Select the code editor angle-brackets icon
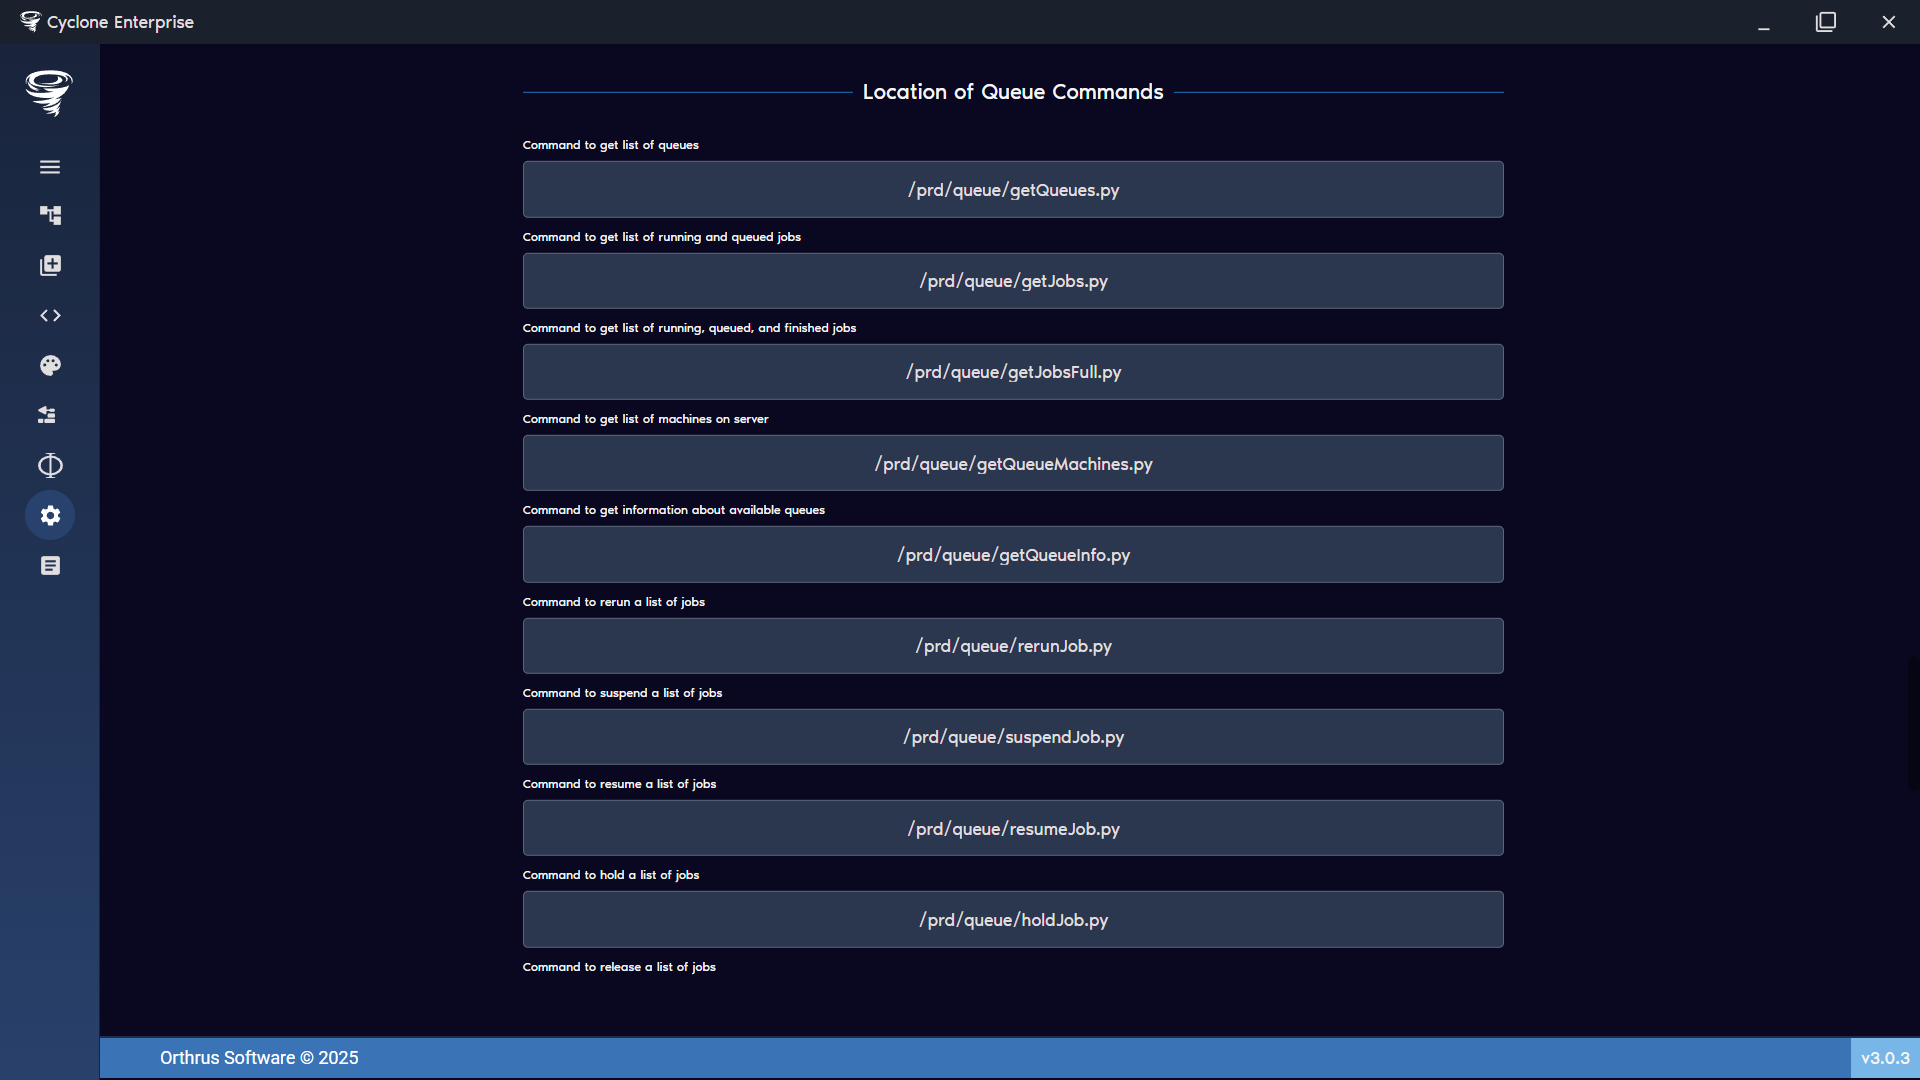The height and width of the screenshot is (1080, 1920). coord(50,315)
